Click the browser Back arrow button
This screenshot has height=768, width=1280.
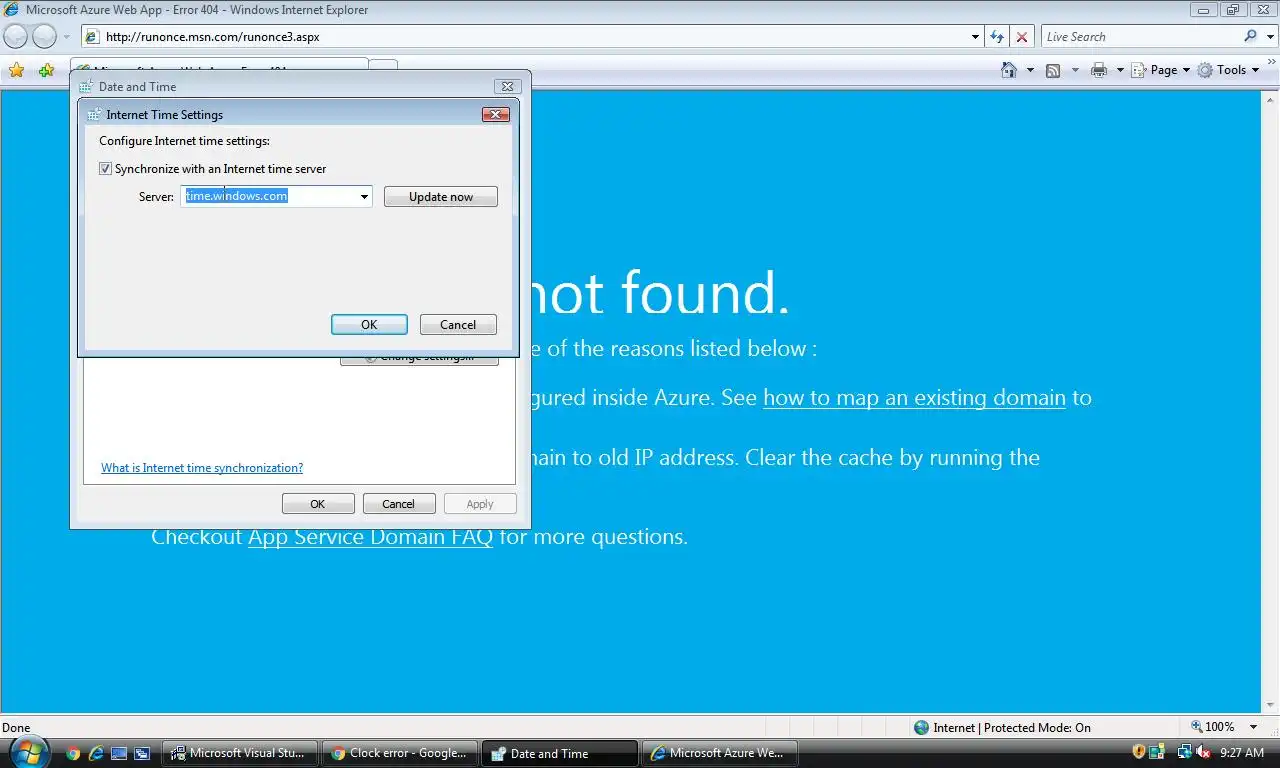16,37
